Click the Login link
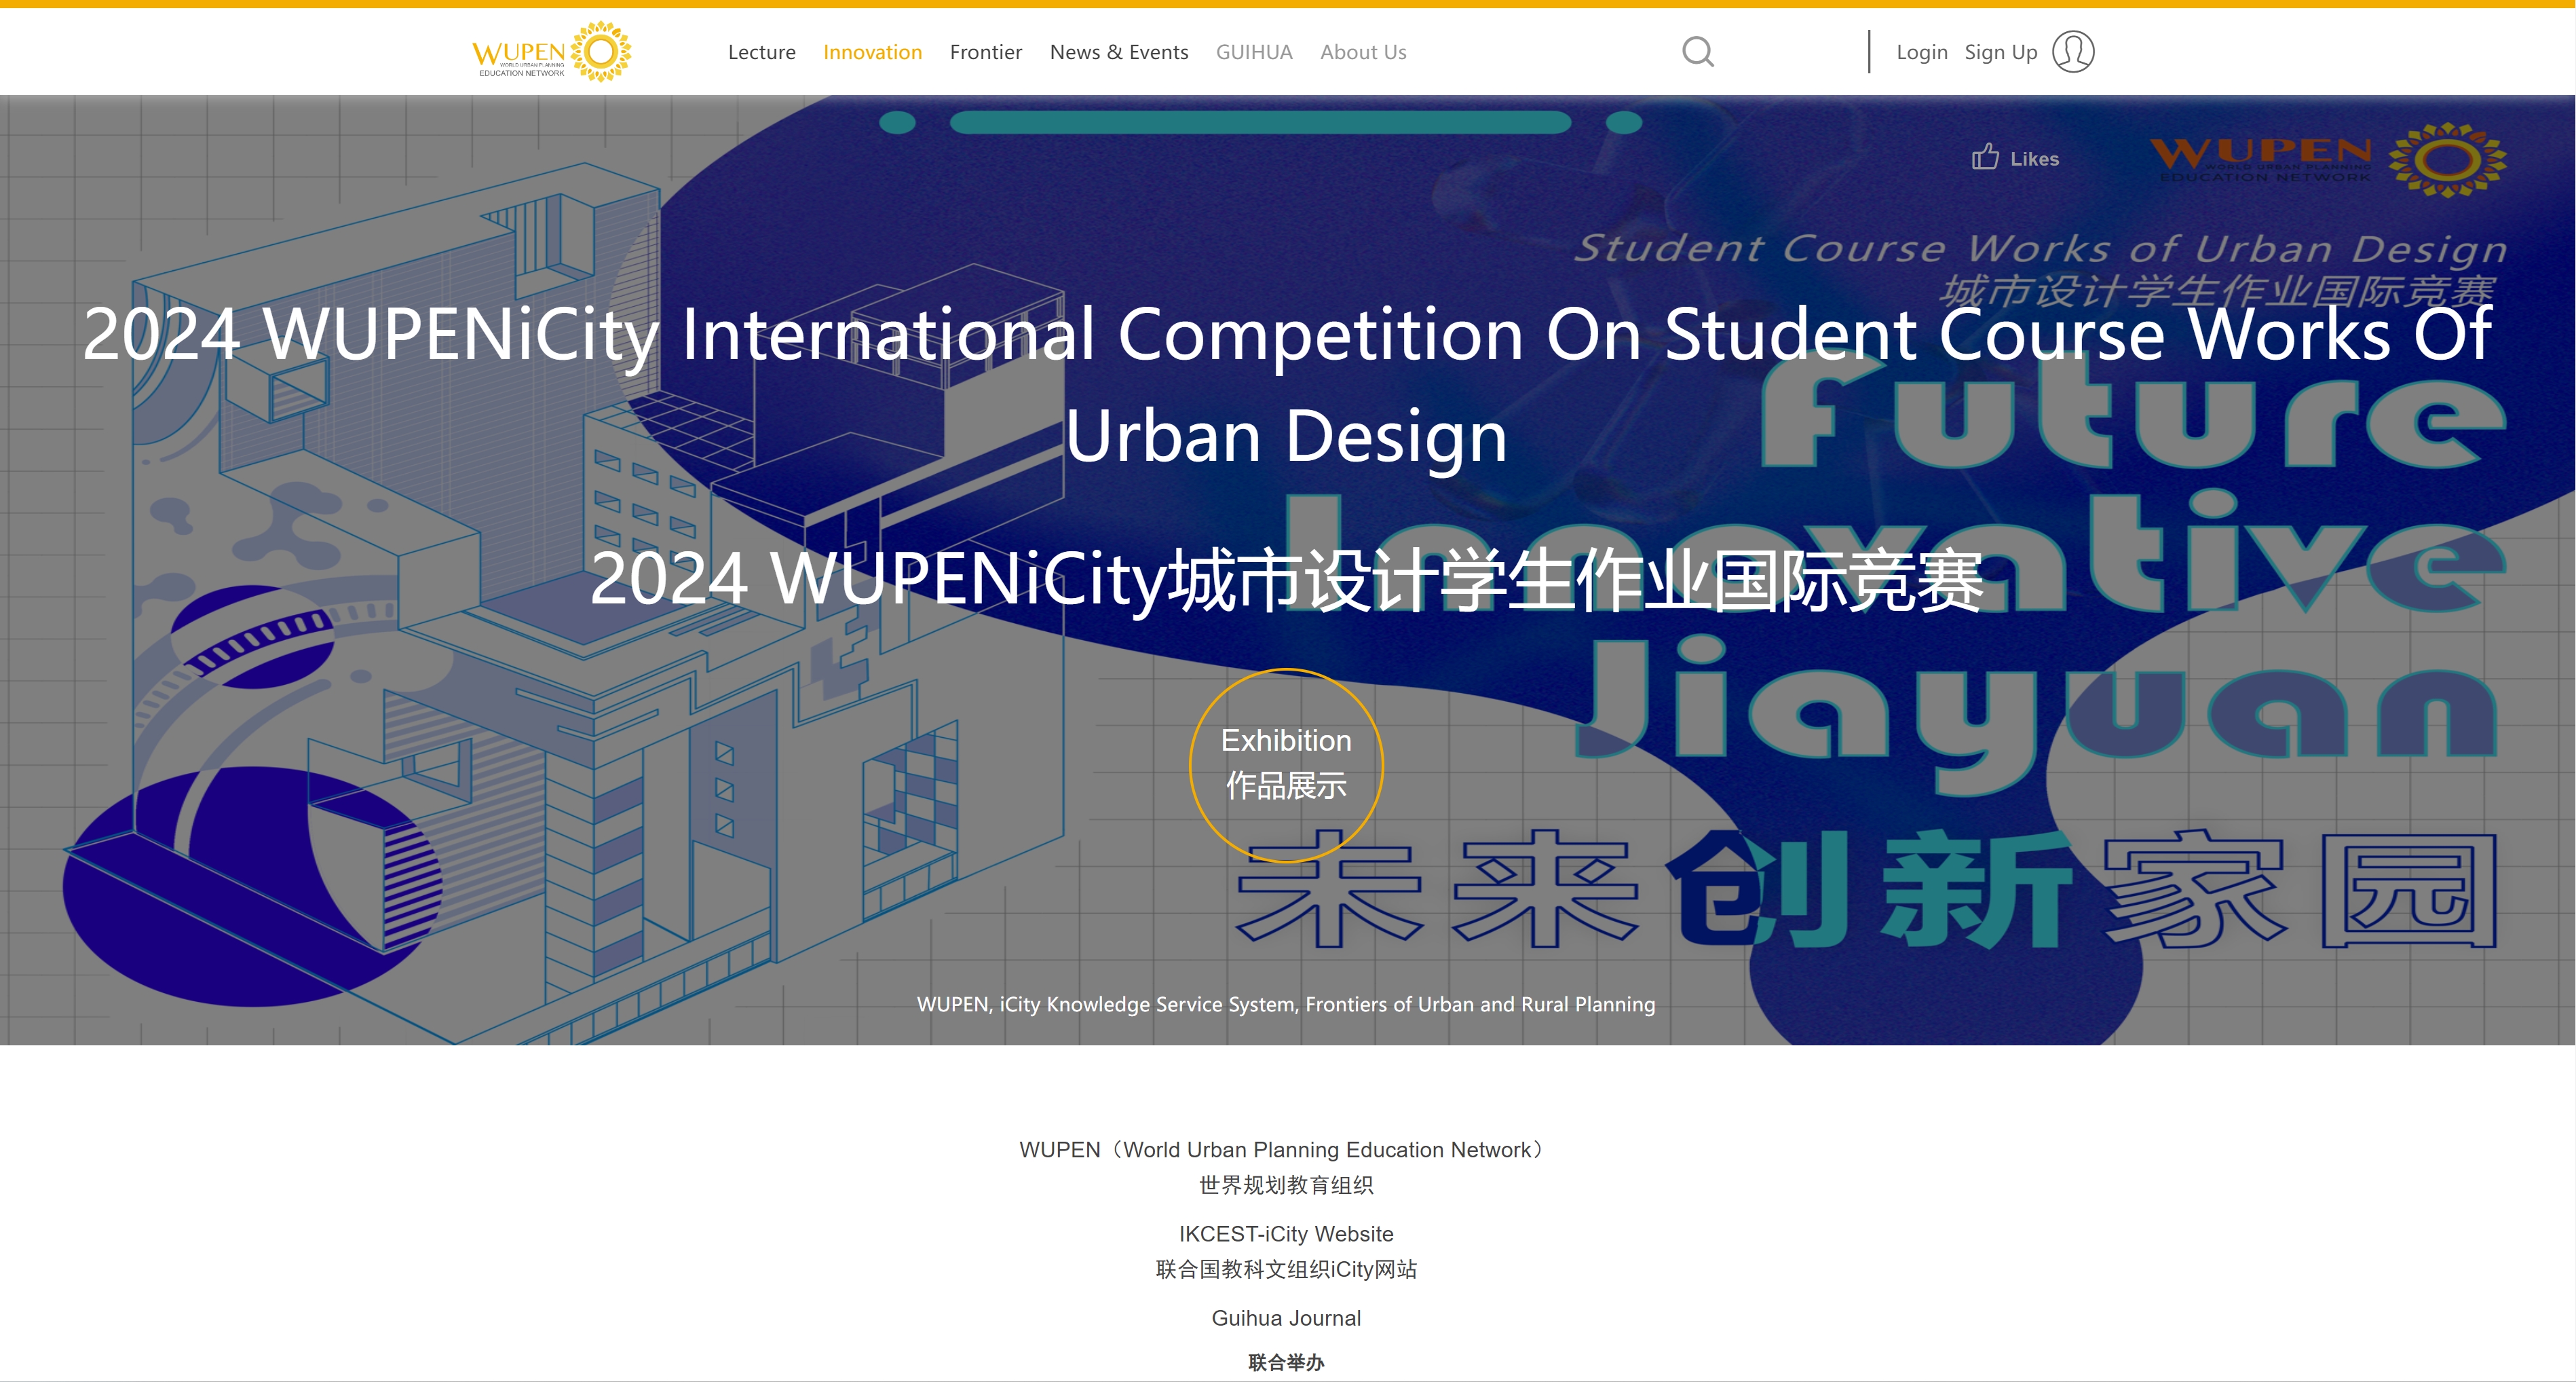 (x=1921, y=52)
